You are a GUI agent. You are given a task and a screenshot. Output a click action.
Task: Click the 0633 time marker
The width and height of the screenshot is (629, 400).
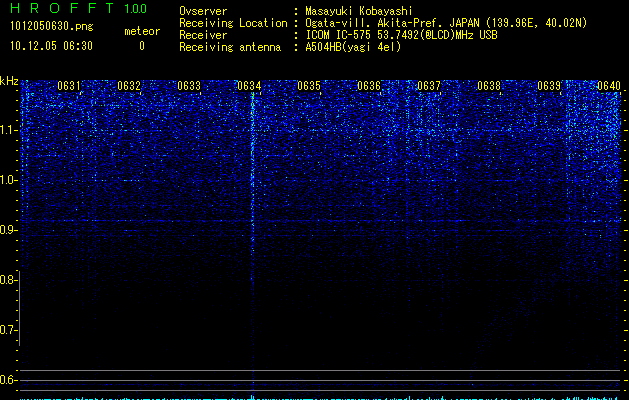tap(189, 86)
